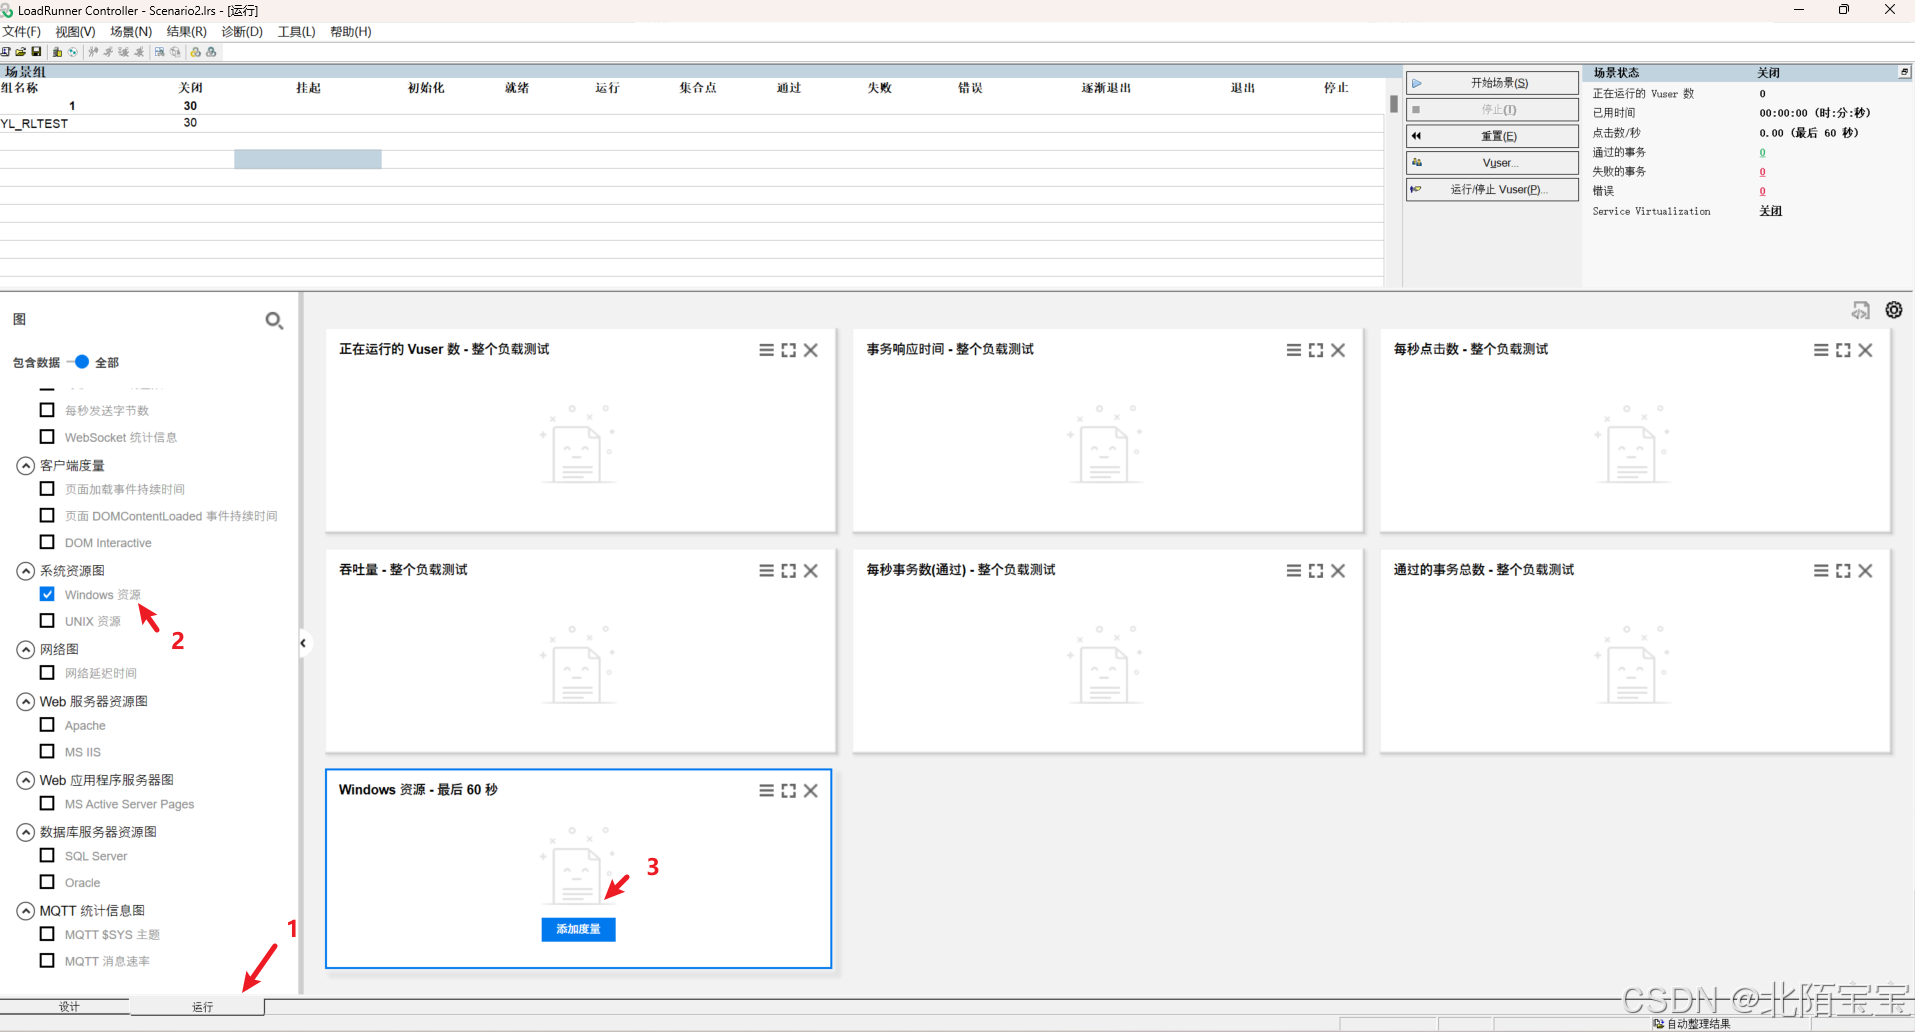Collapse the MQTT 统计信息图 section
Image resolution: width=1915 pixels, height=1032 pixels.
point(25,910)
